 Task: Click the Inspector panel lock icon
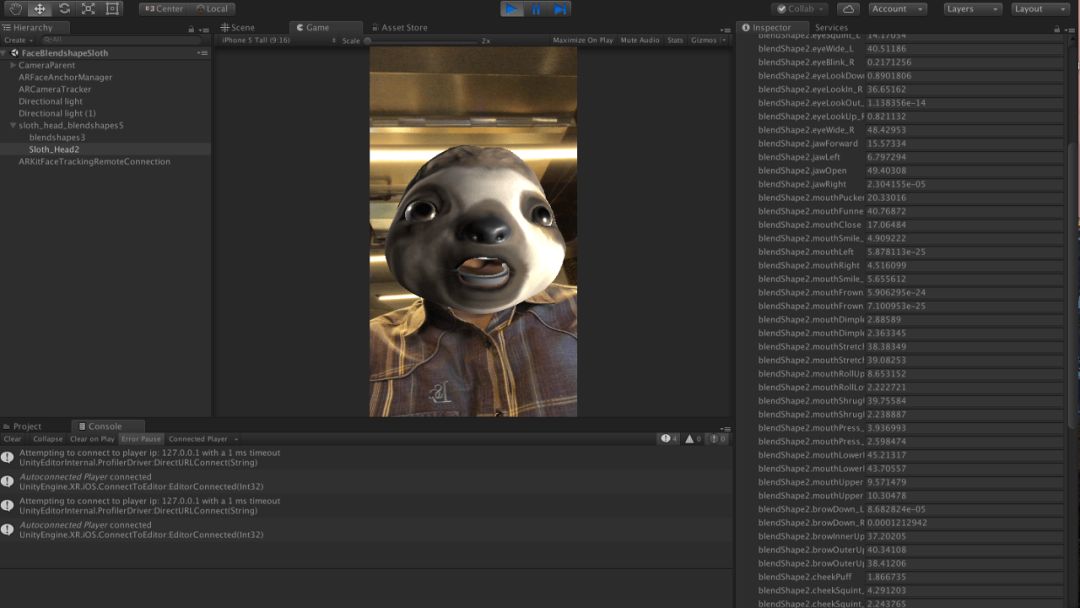coord(1057,29)
